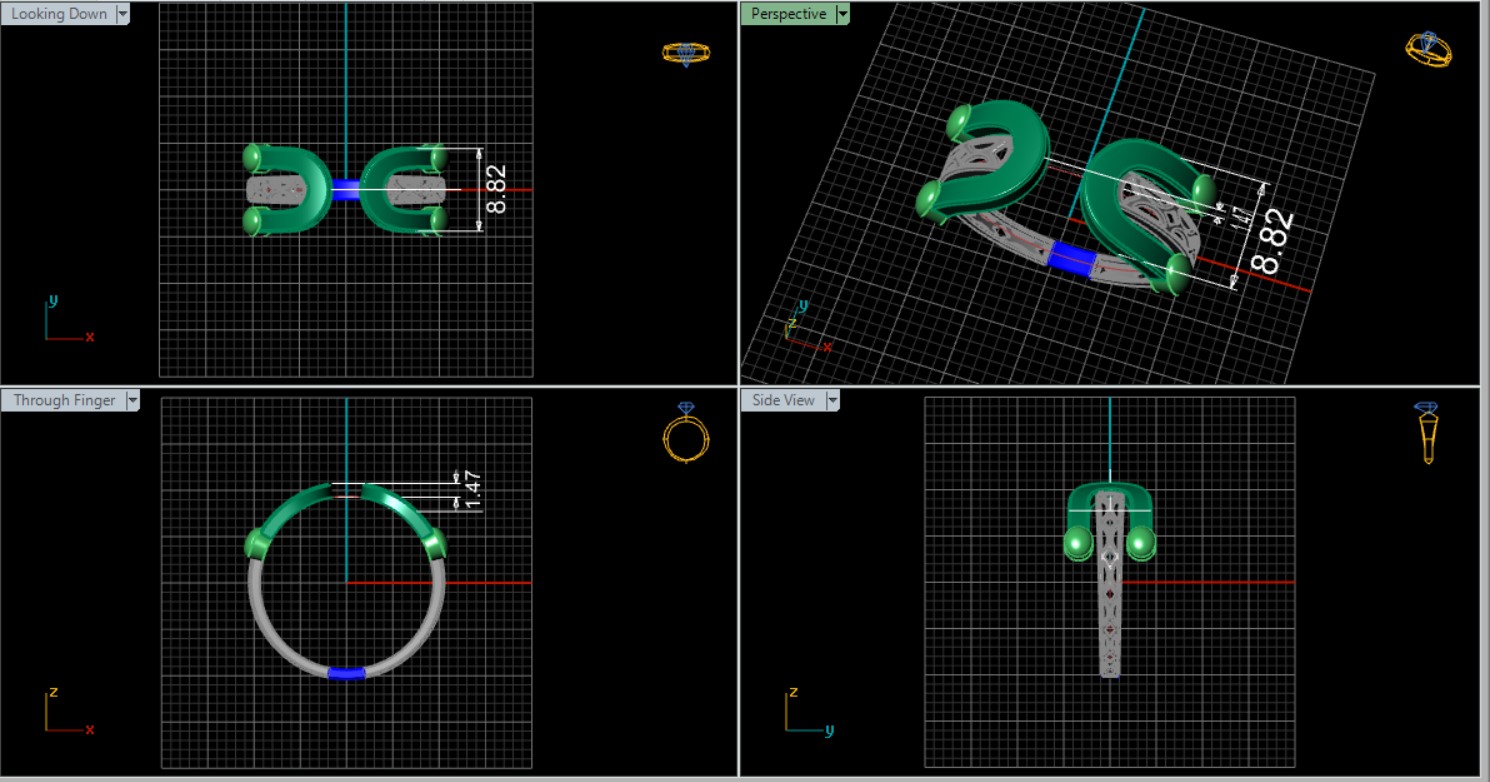Screen dimensions: 1490x782
Task: Select the blue band segment in Through Finger view
Action: point(346,673)
